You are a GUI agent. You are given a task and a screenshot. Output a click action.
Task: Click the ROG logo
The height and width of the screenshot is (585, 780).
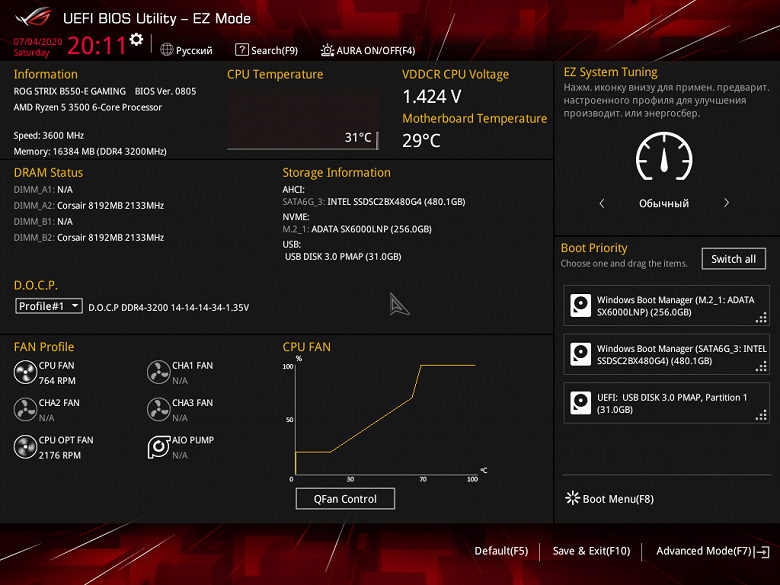pyautogui.click(x=33, y=17)
